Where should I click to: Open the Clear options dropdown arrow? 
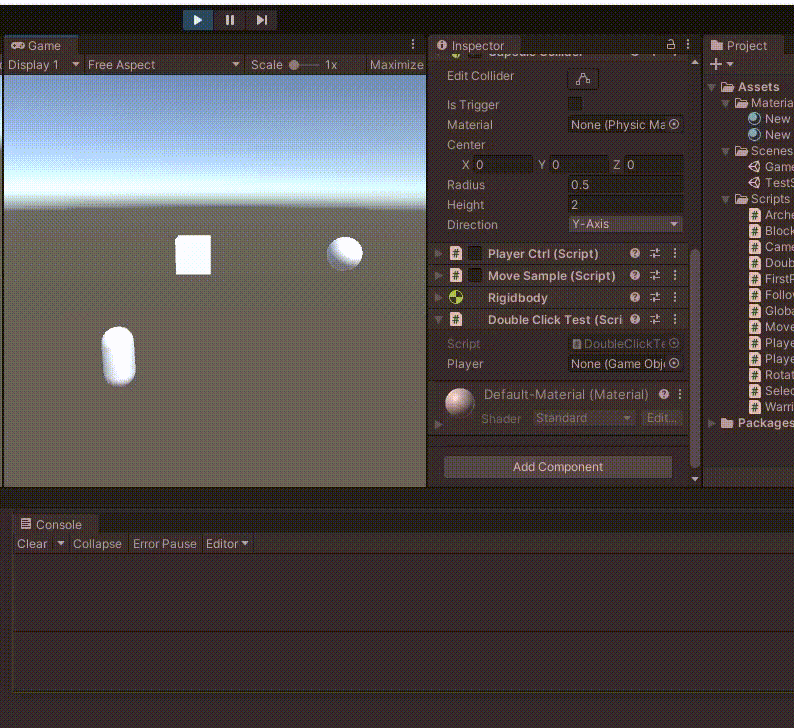(61, 544)
